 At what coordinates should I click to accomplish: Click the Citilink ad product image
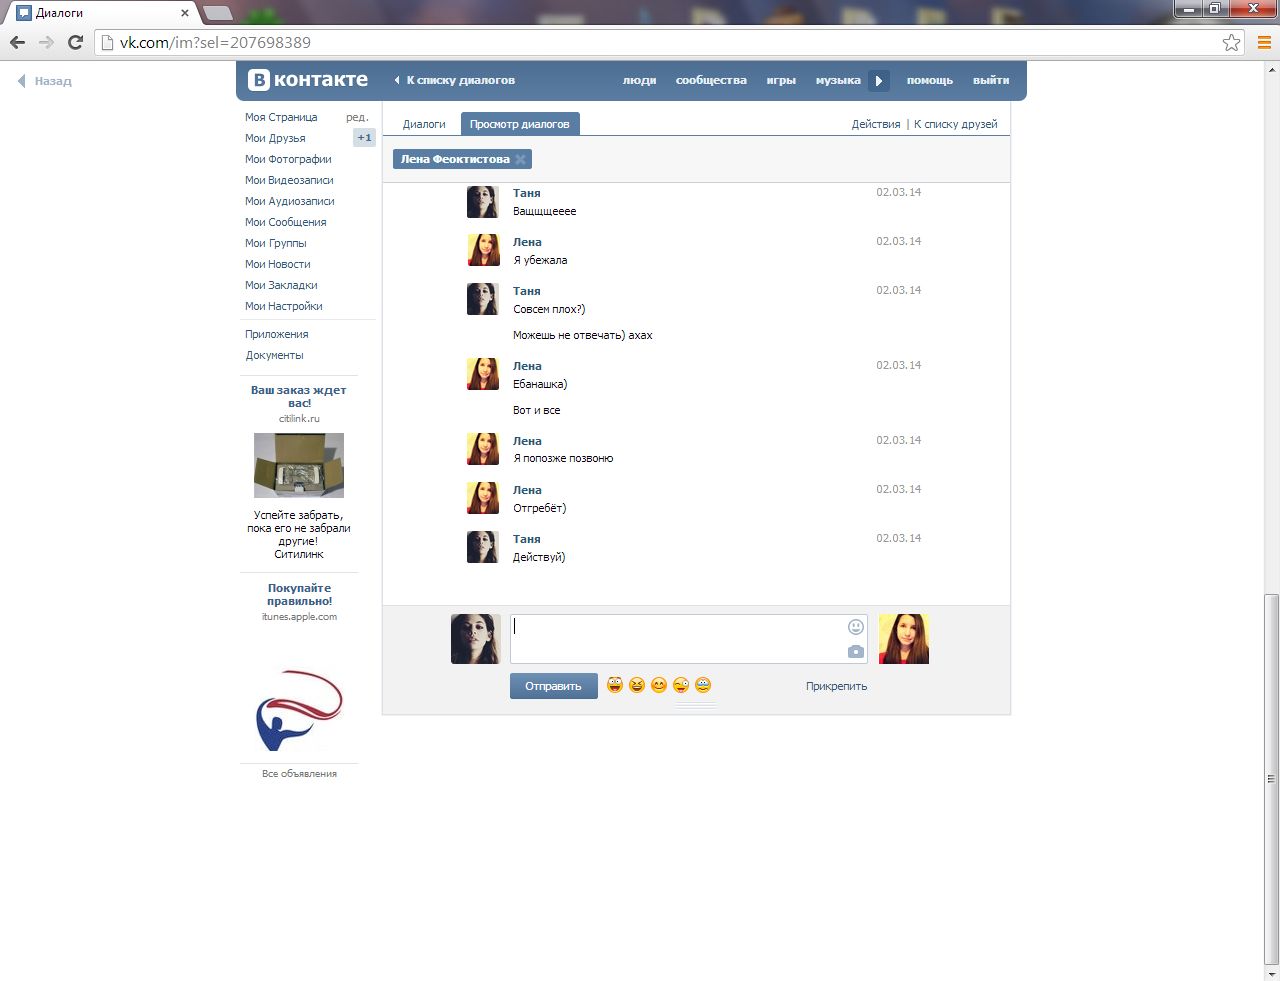pyautogui.click(x=299, y=465)
